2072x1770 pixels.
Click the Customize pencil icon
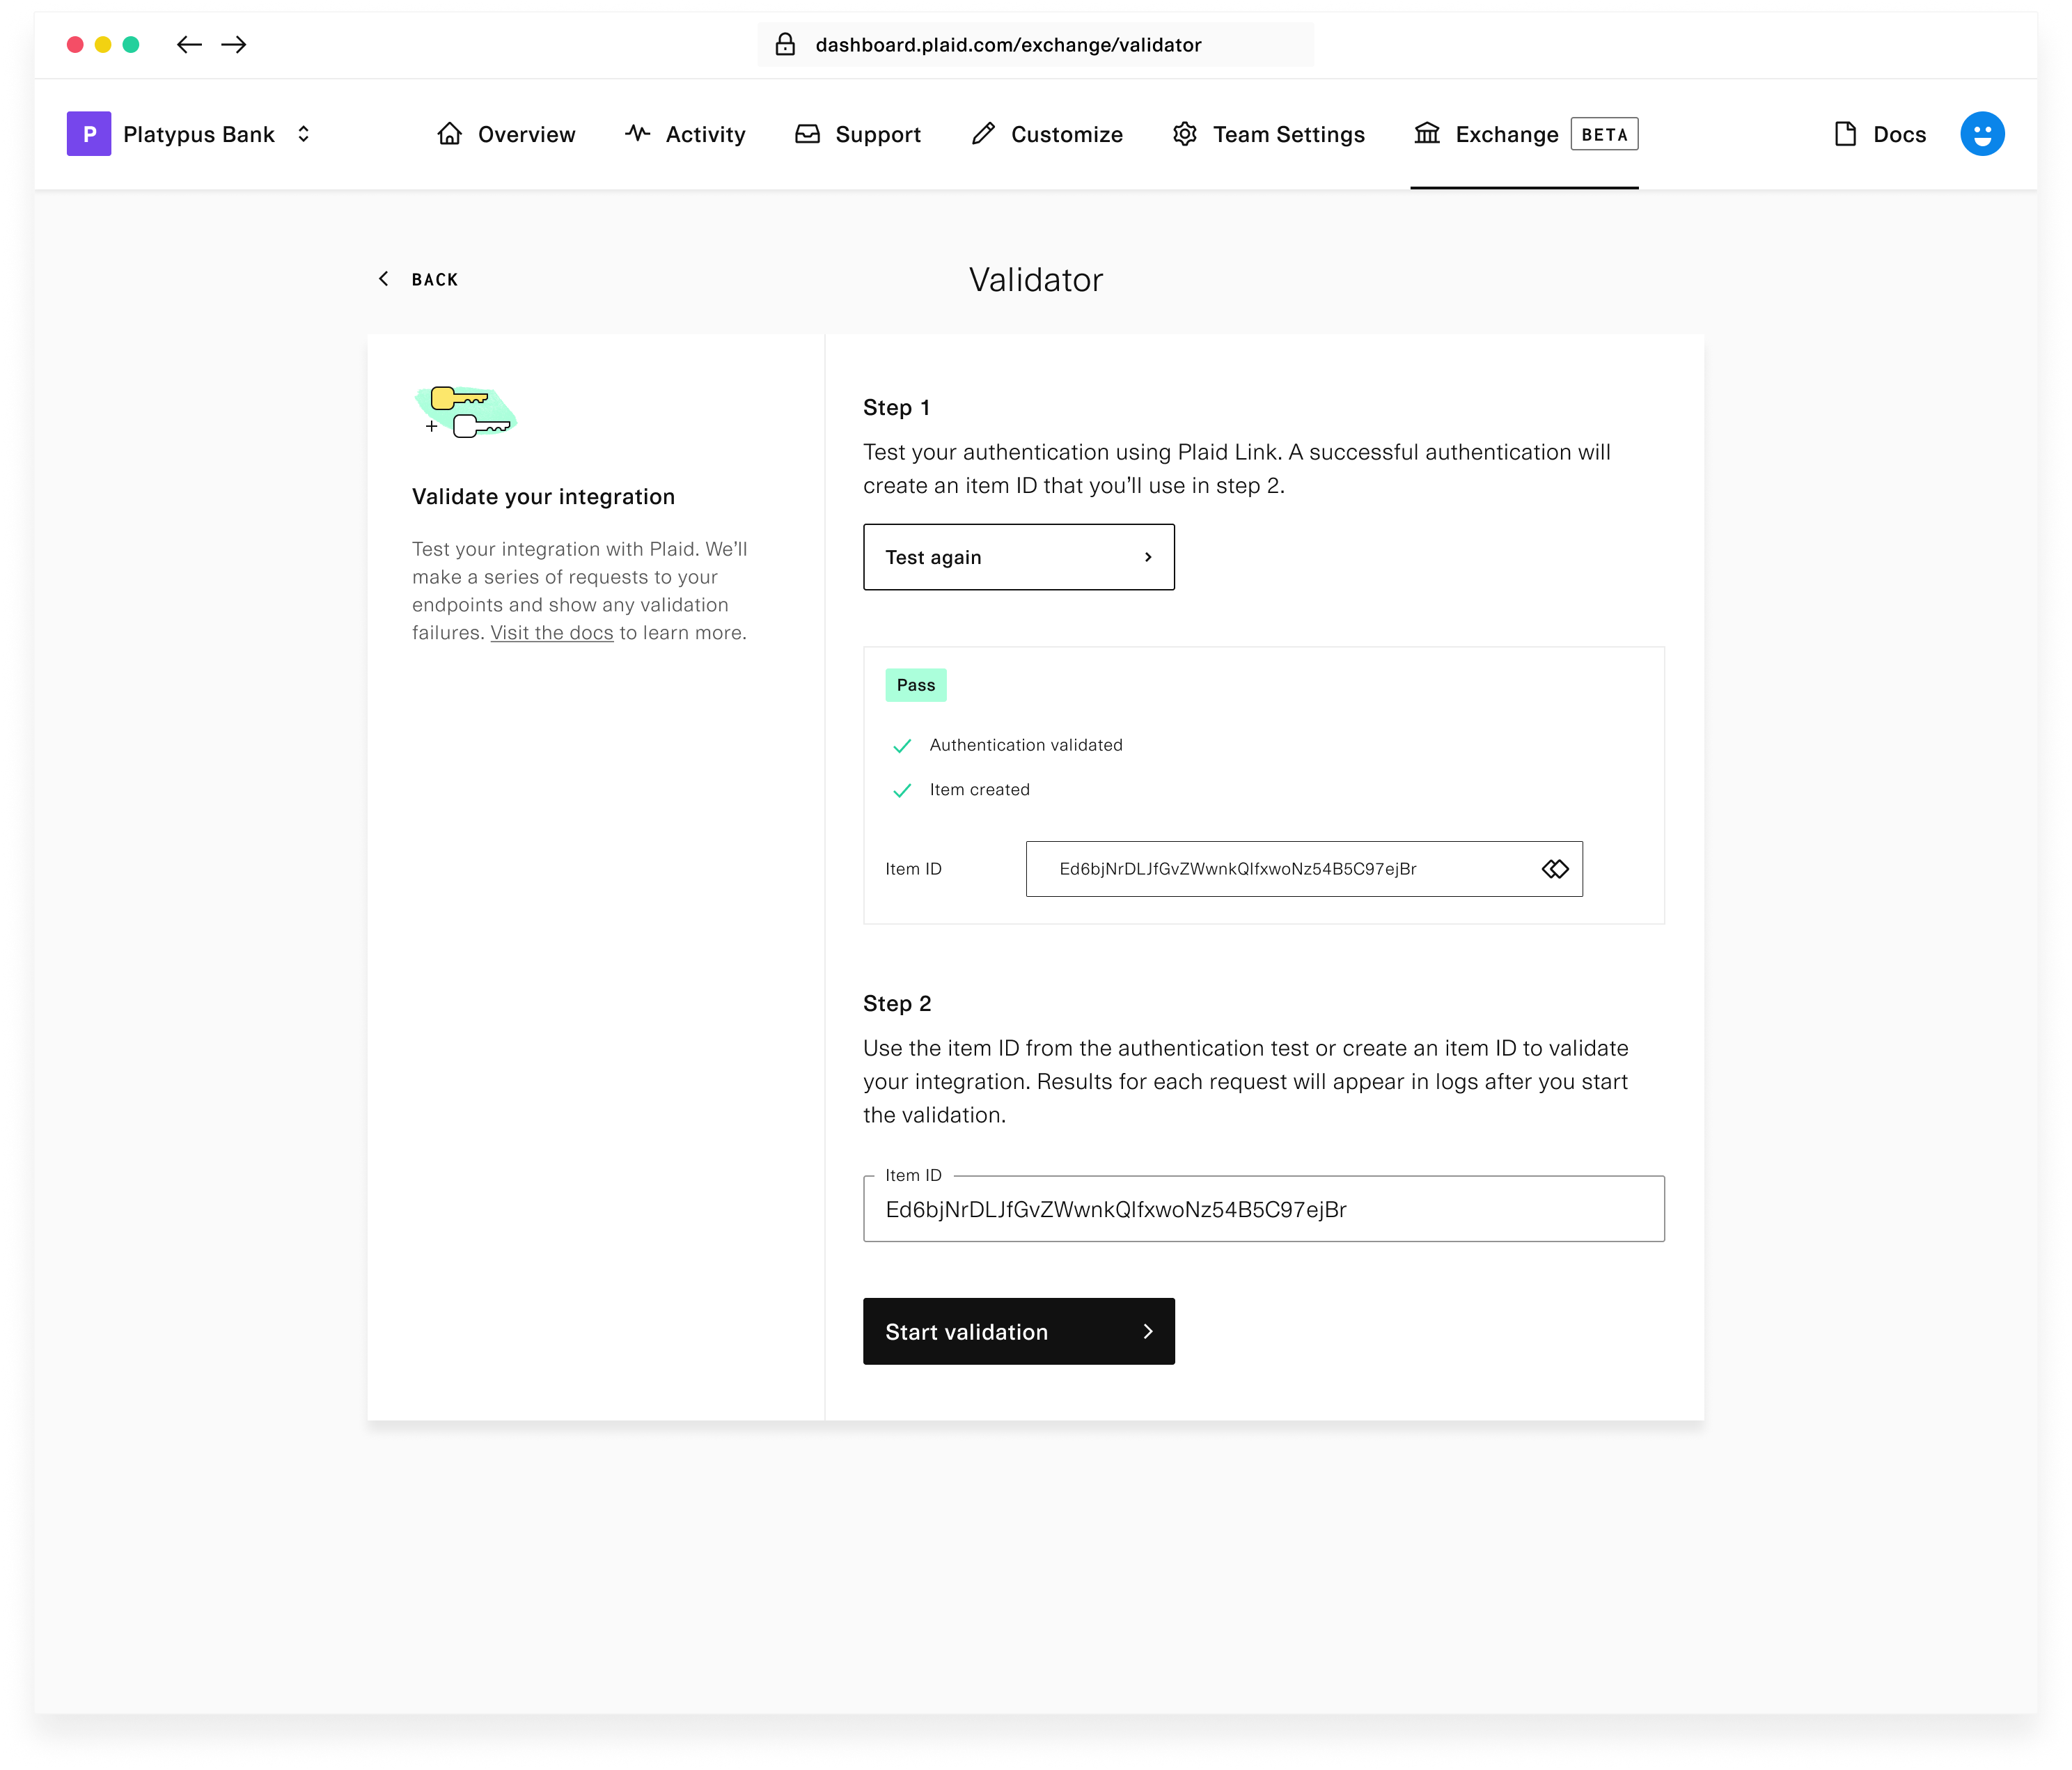983,134
